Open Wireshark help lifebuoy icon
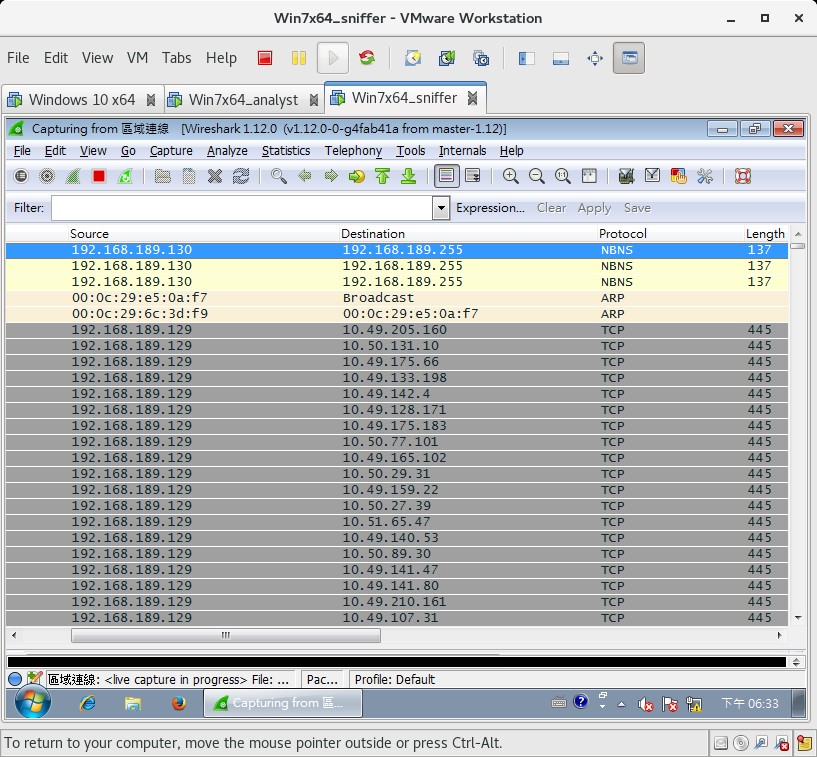The width and height of the screenshot is (817, 757). (x=742, y=176)
